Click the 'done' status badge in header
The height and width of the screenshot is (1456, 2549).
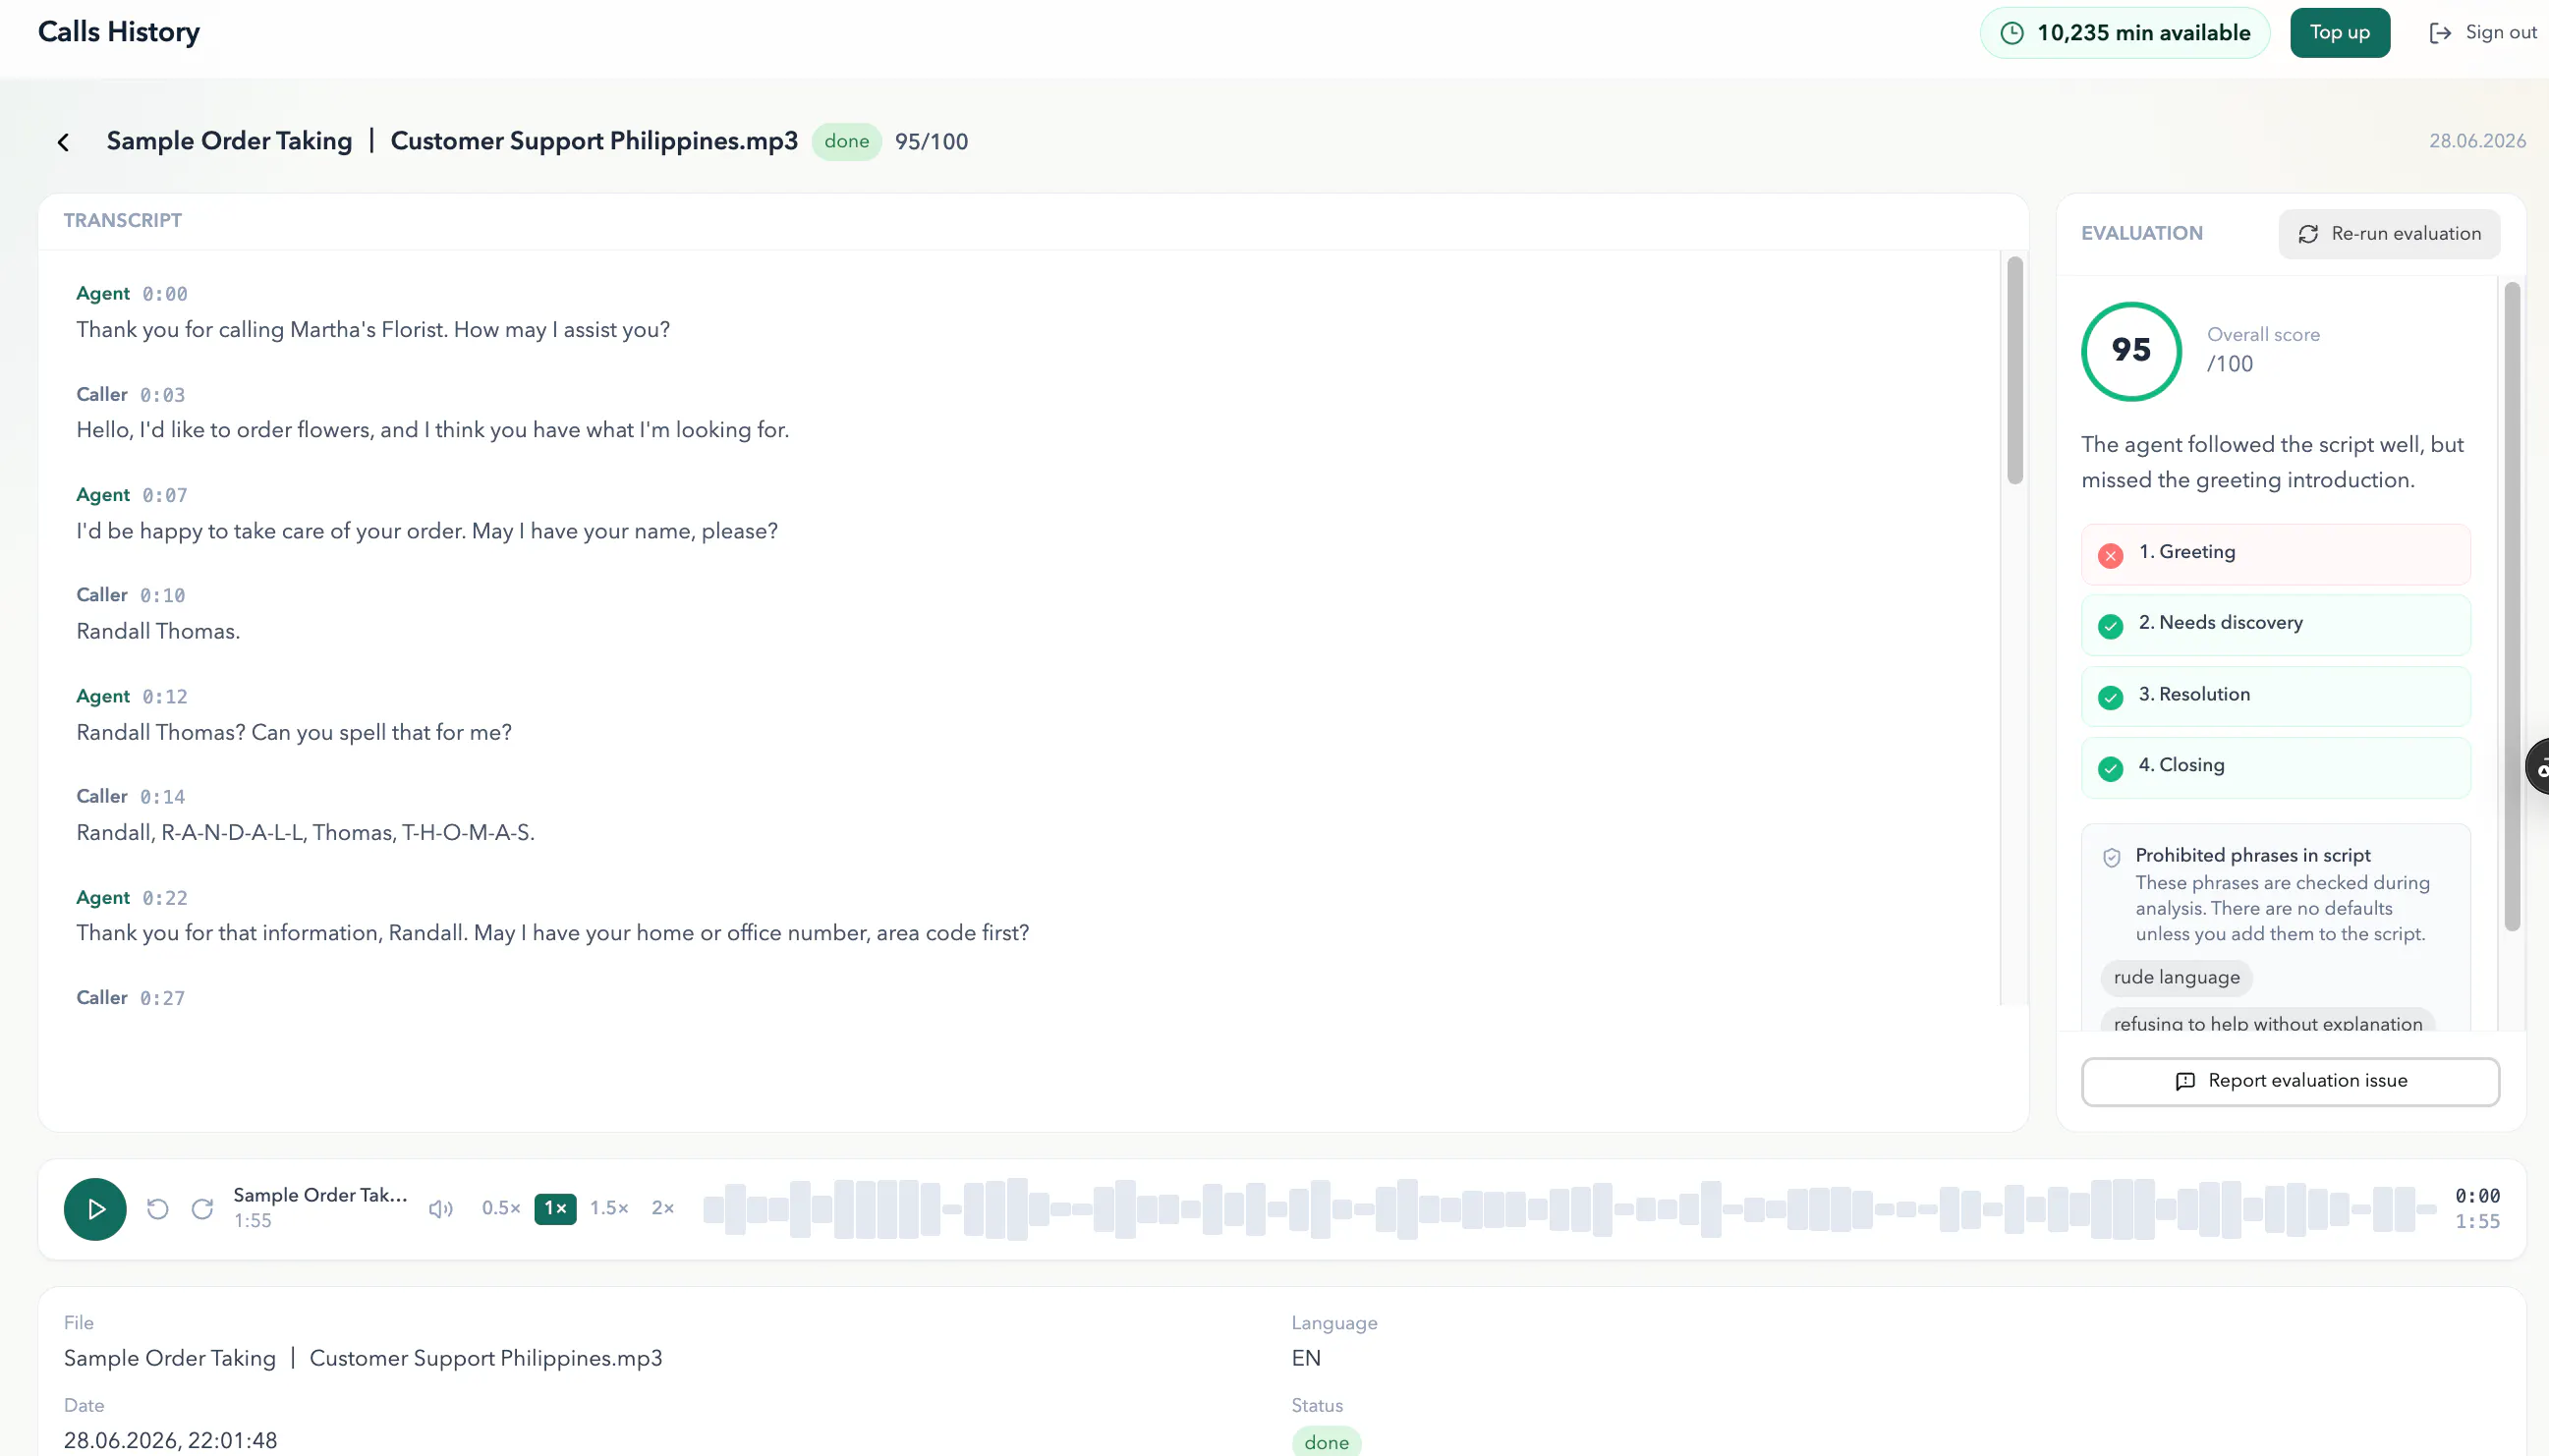tap(846, 141)
